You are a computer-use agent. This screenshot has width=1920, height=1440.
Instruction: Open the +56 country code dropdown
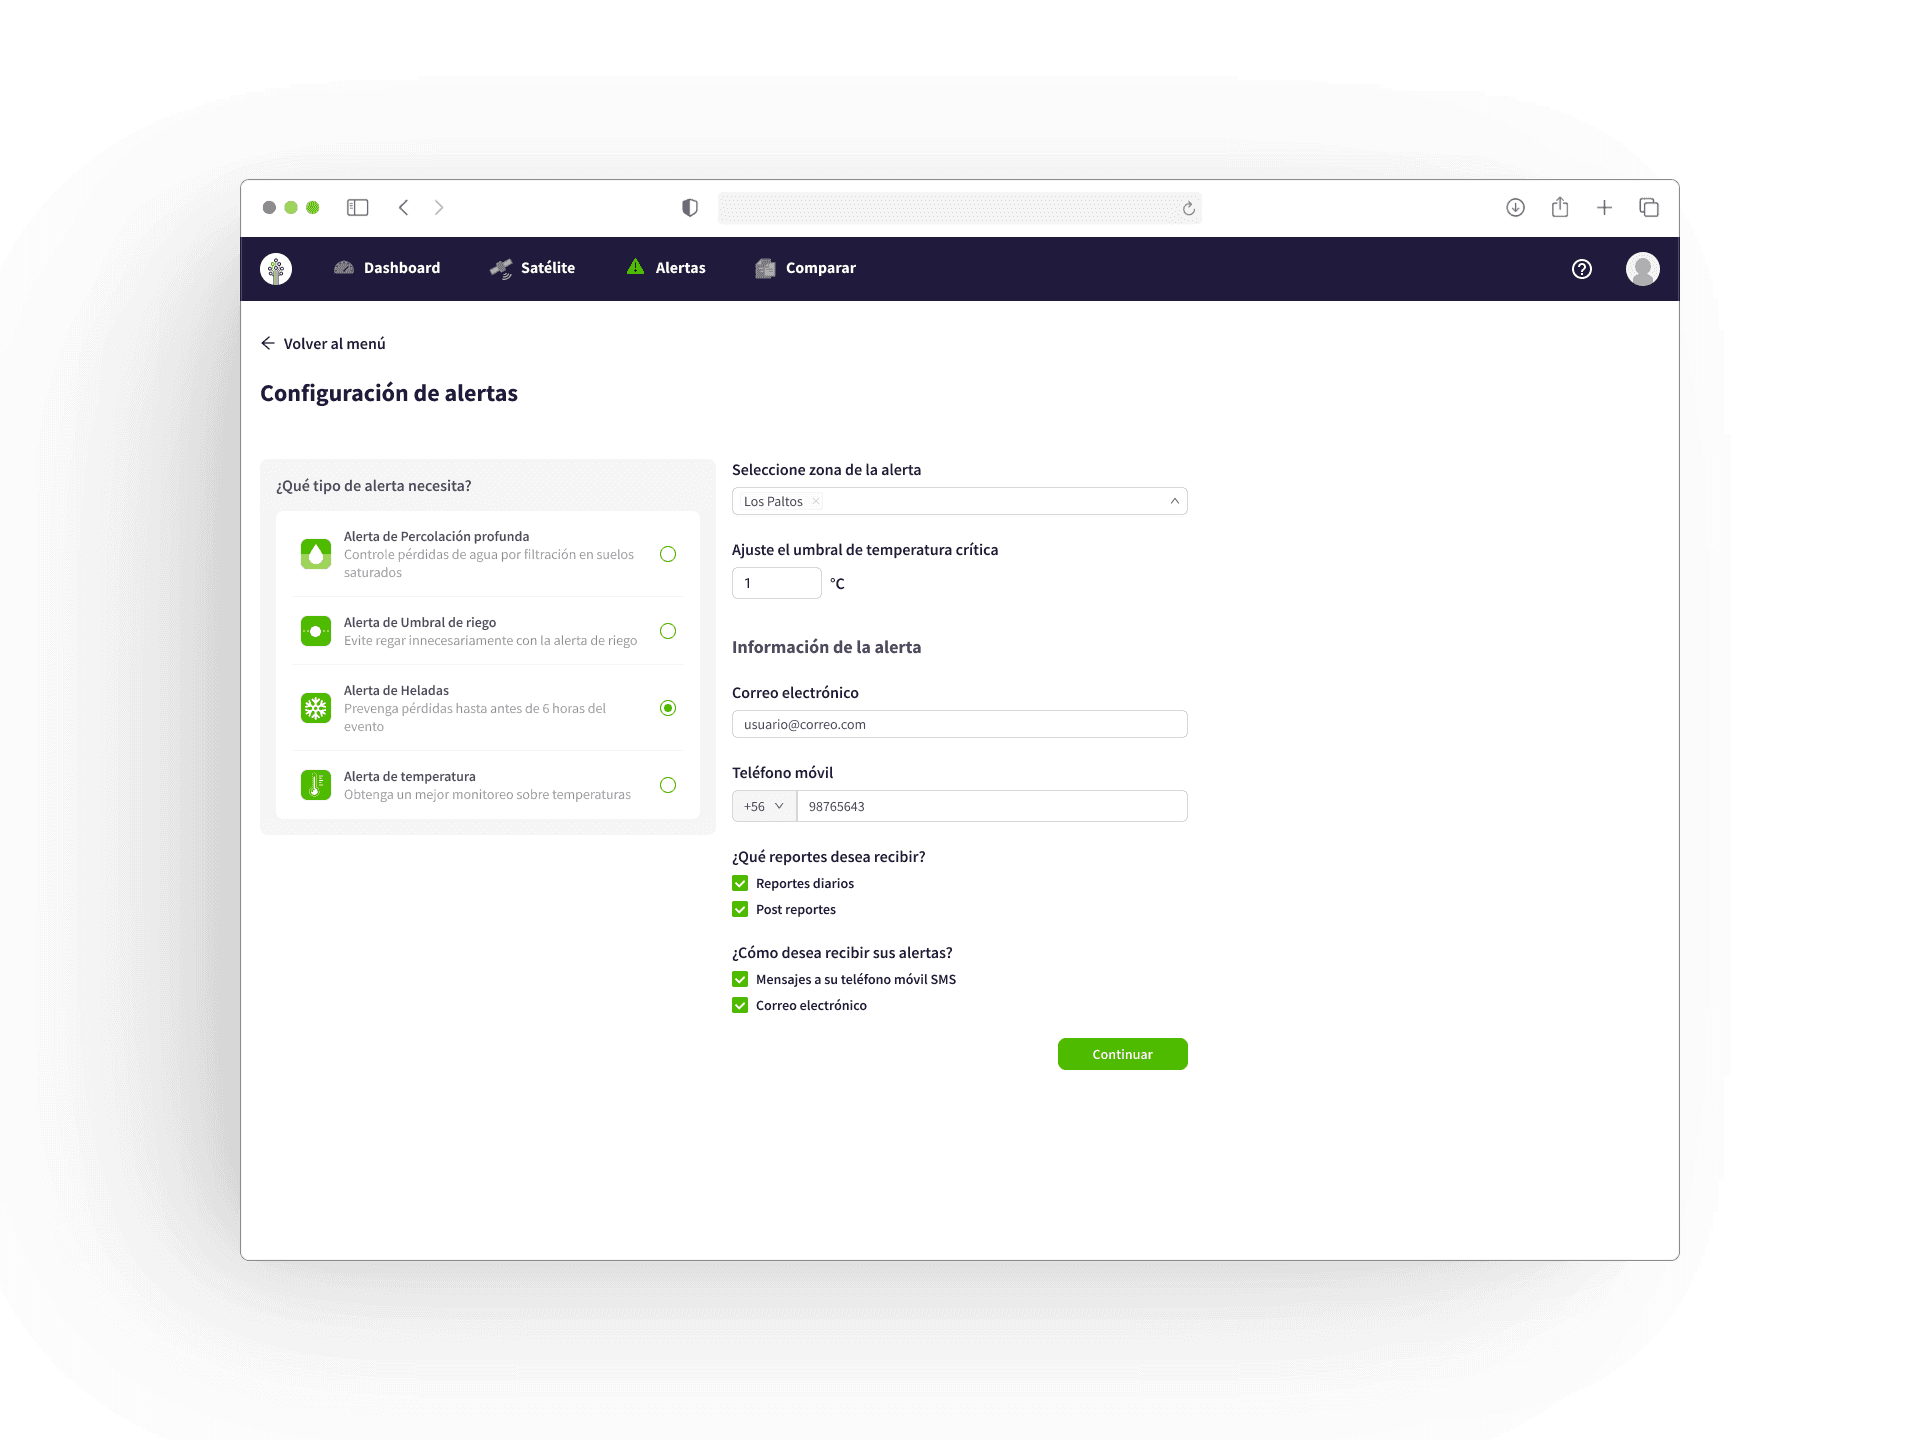click(764, 806)
